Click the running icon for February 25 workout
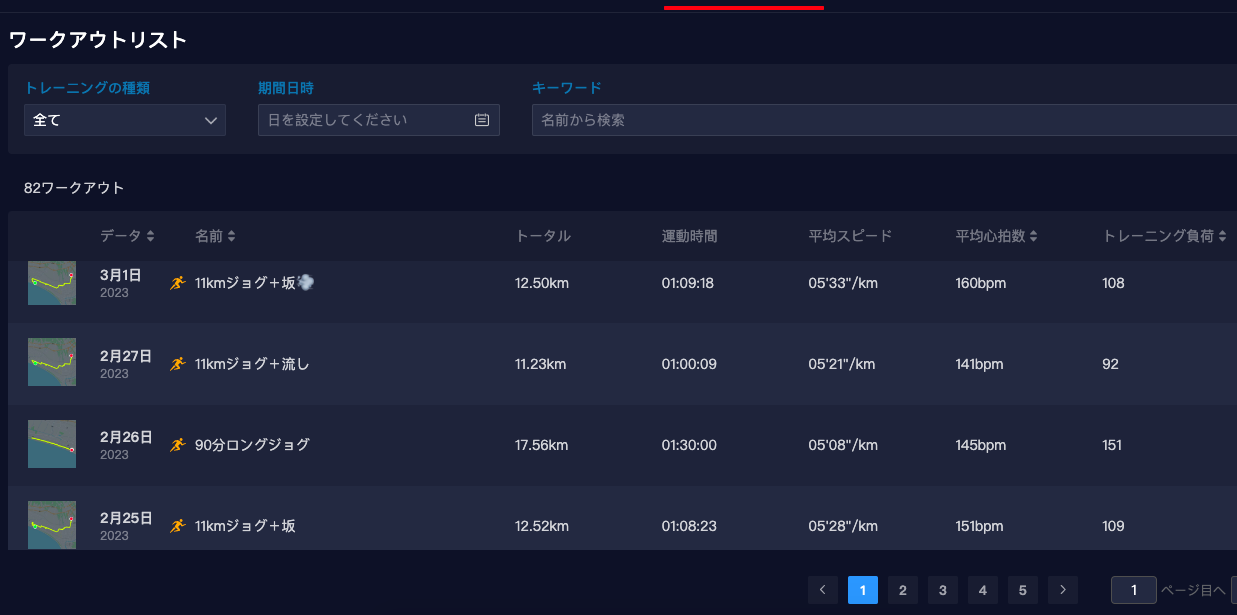Image resolution: width=1237 pixels, height=615 pixels. (178, 526)
